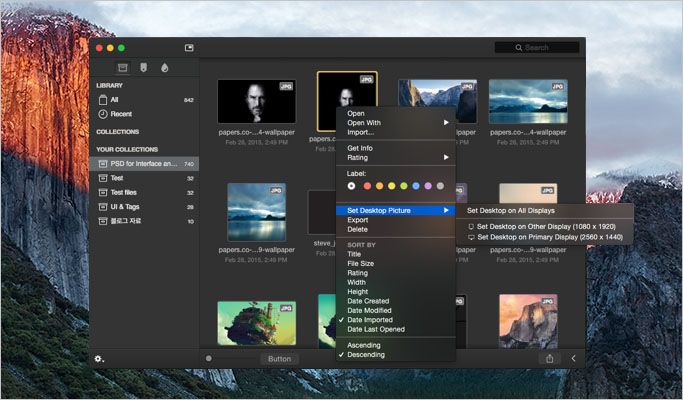Viewport: 683px width, 400px height.
Task: Click the 블로그 자료 collection box icon
Action: (x=103, y=221)
